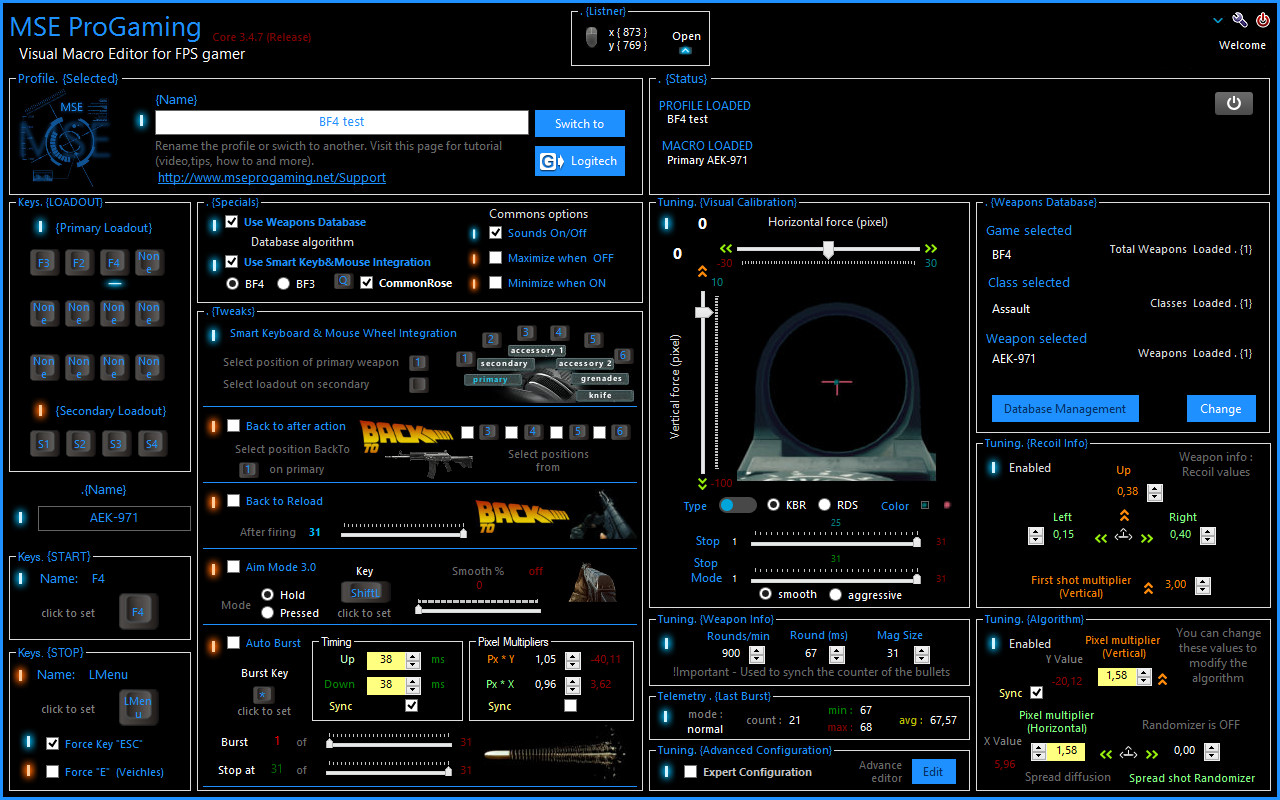This screenshot has height=800, width=1280.
Task: Click the red power exit icon
Action: coord(1263,20)
